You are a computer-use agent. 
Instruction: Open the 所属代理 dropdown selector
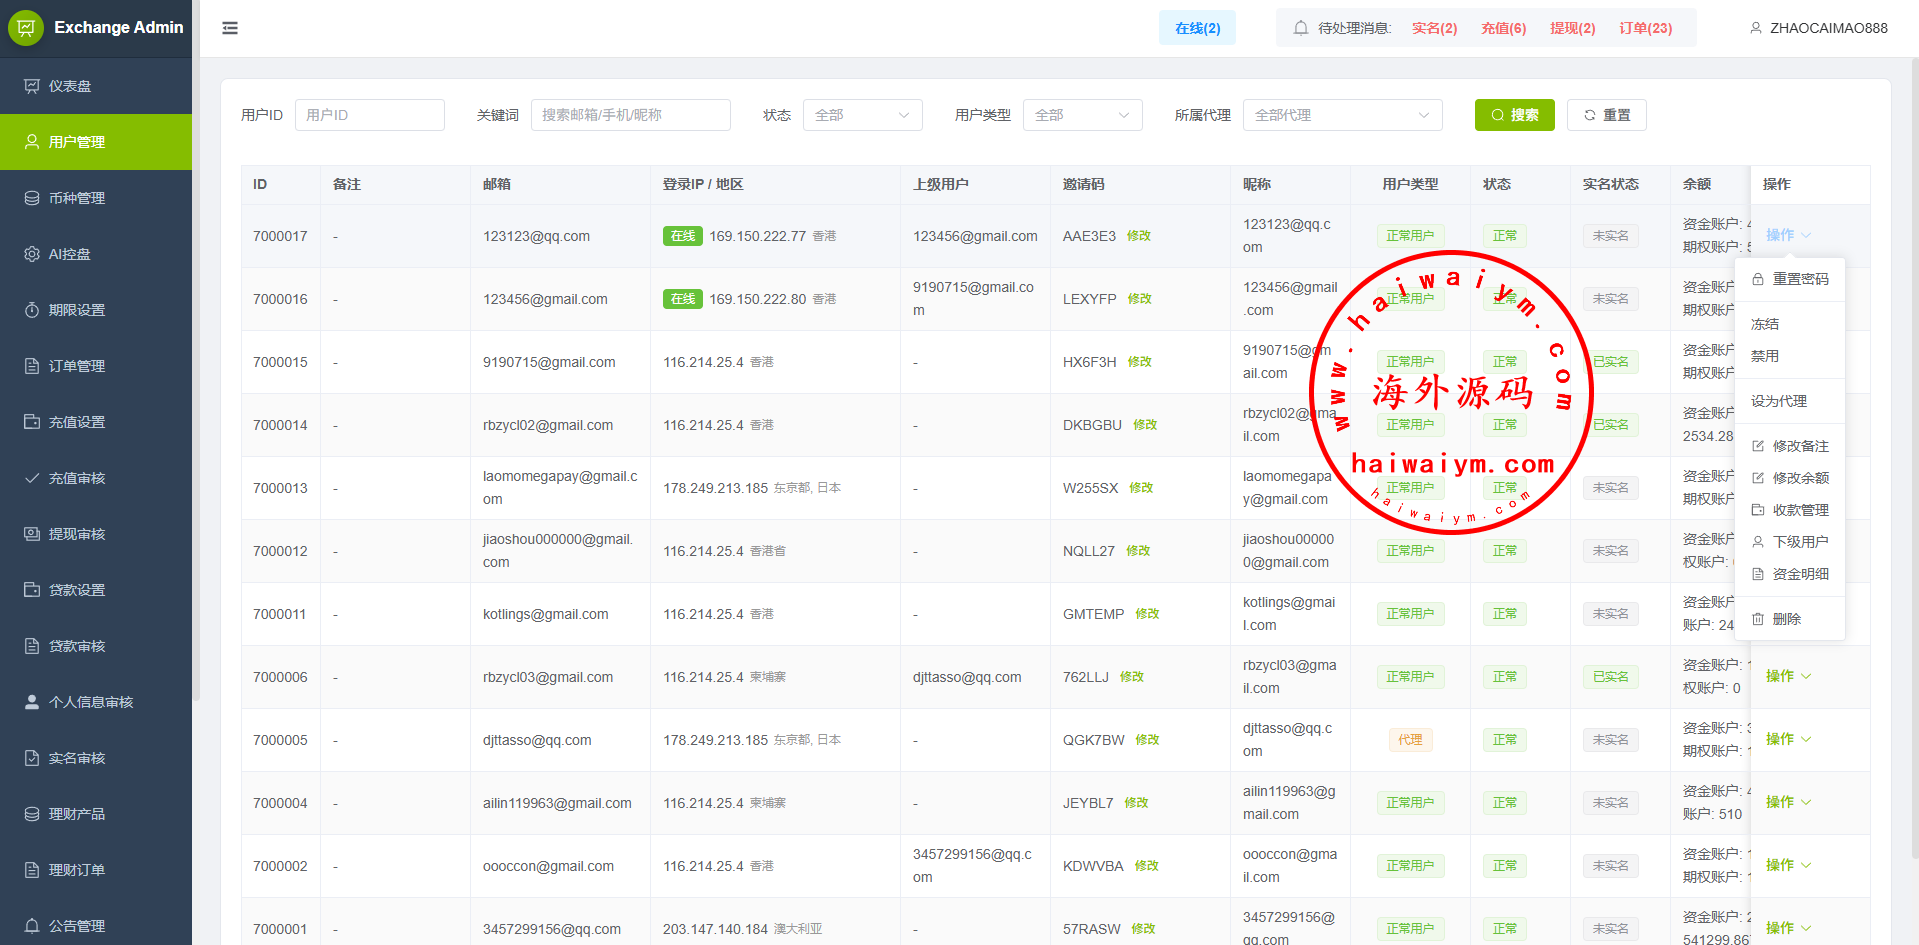(1342, 115)
